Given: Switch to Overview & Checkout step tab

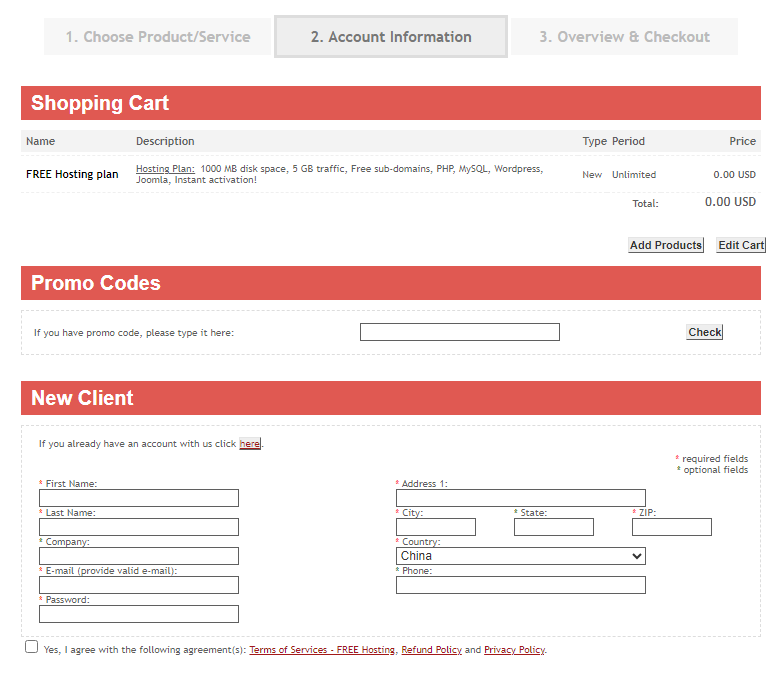Looking at the screenshot, I should tap(624, 37).
